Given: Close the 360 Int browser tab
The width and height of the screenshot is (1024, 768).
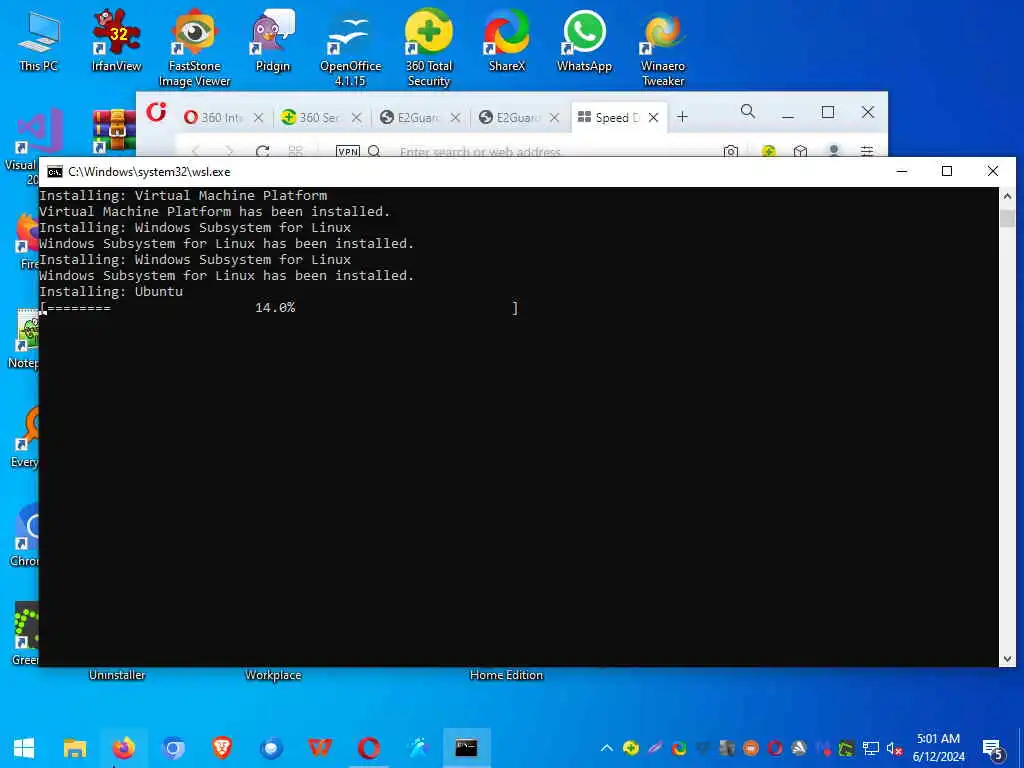Looking at the screenshot, I should [259, 118].
